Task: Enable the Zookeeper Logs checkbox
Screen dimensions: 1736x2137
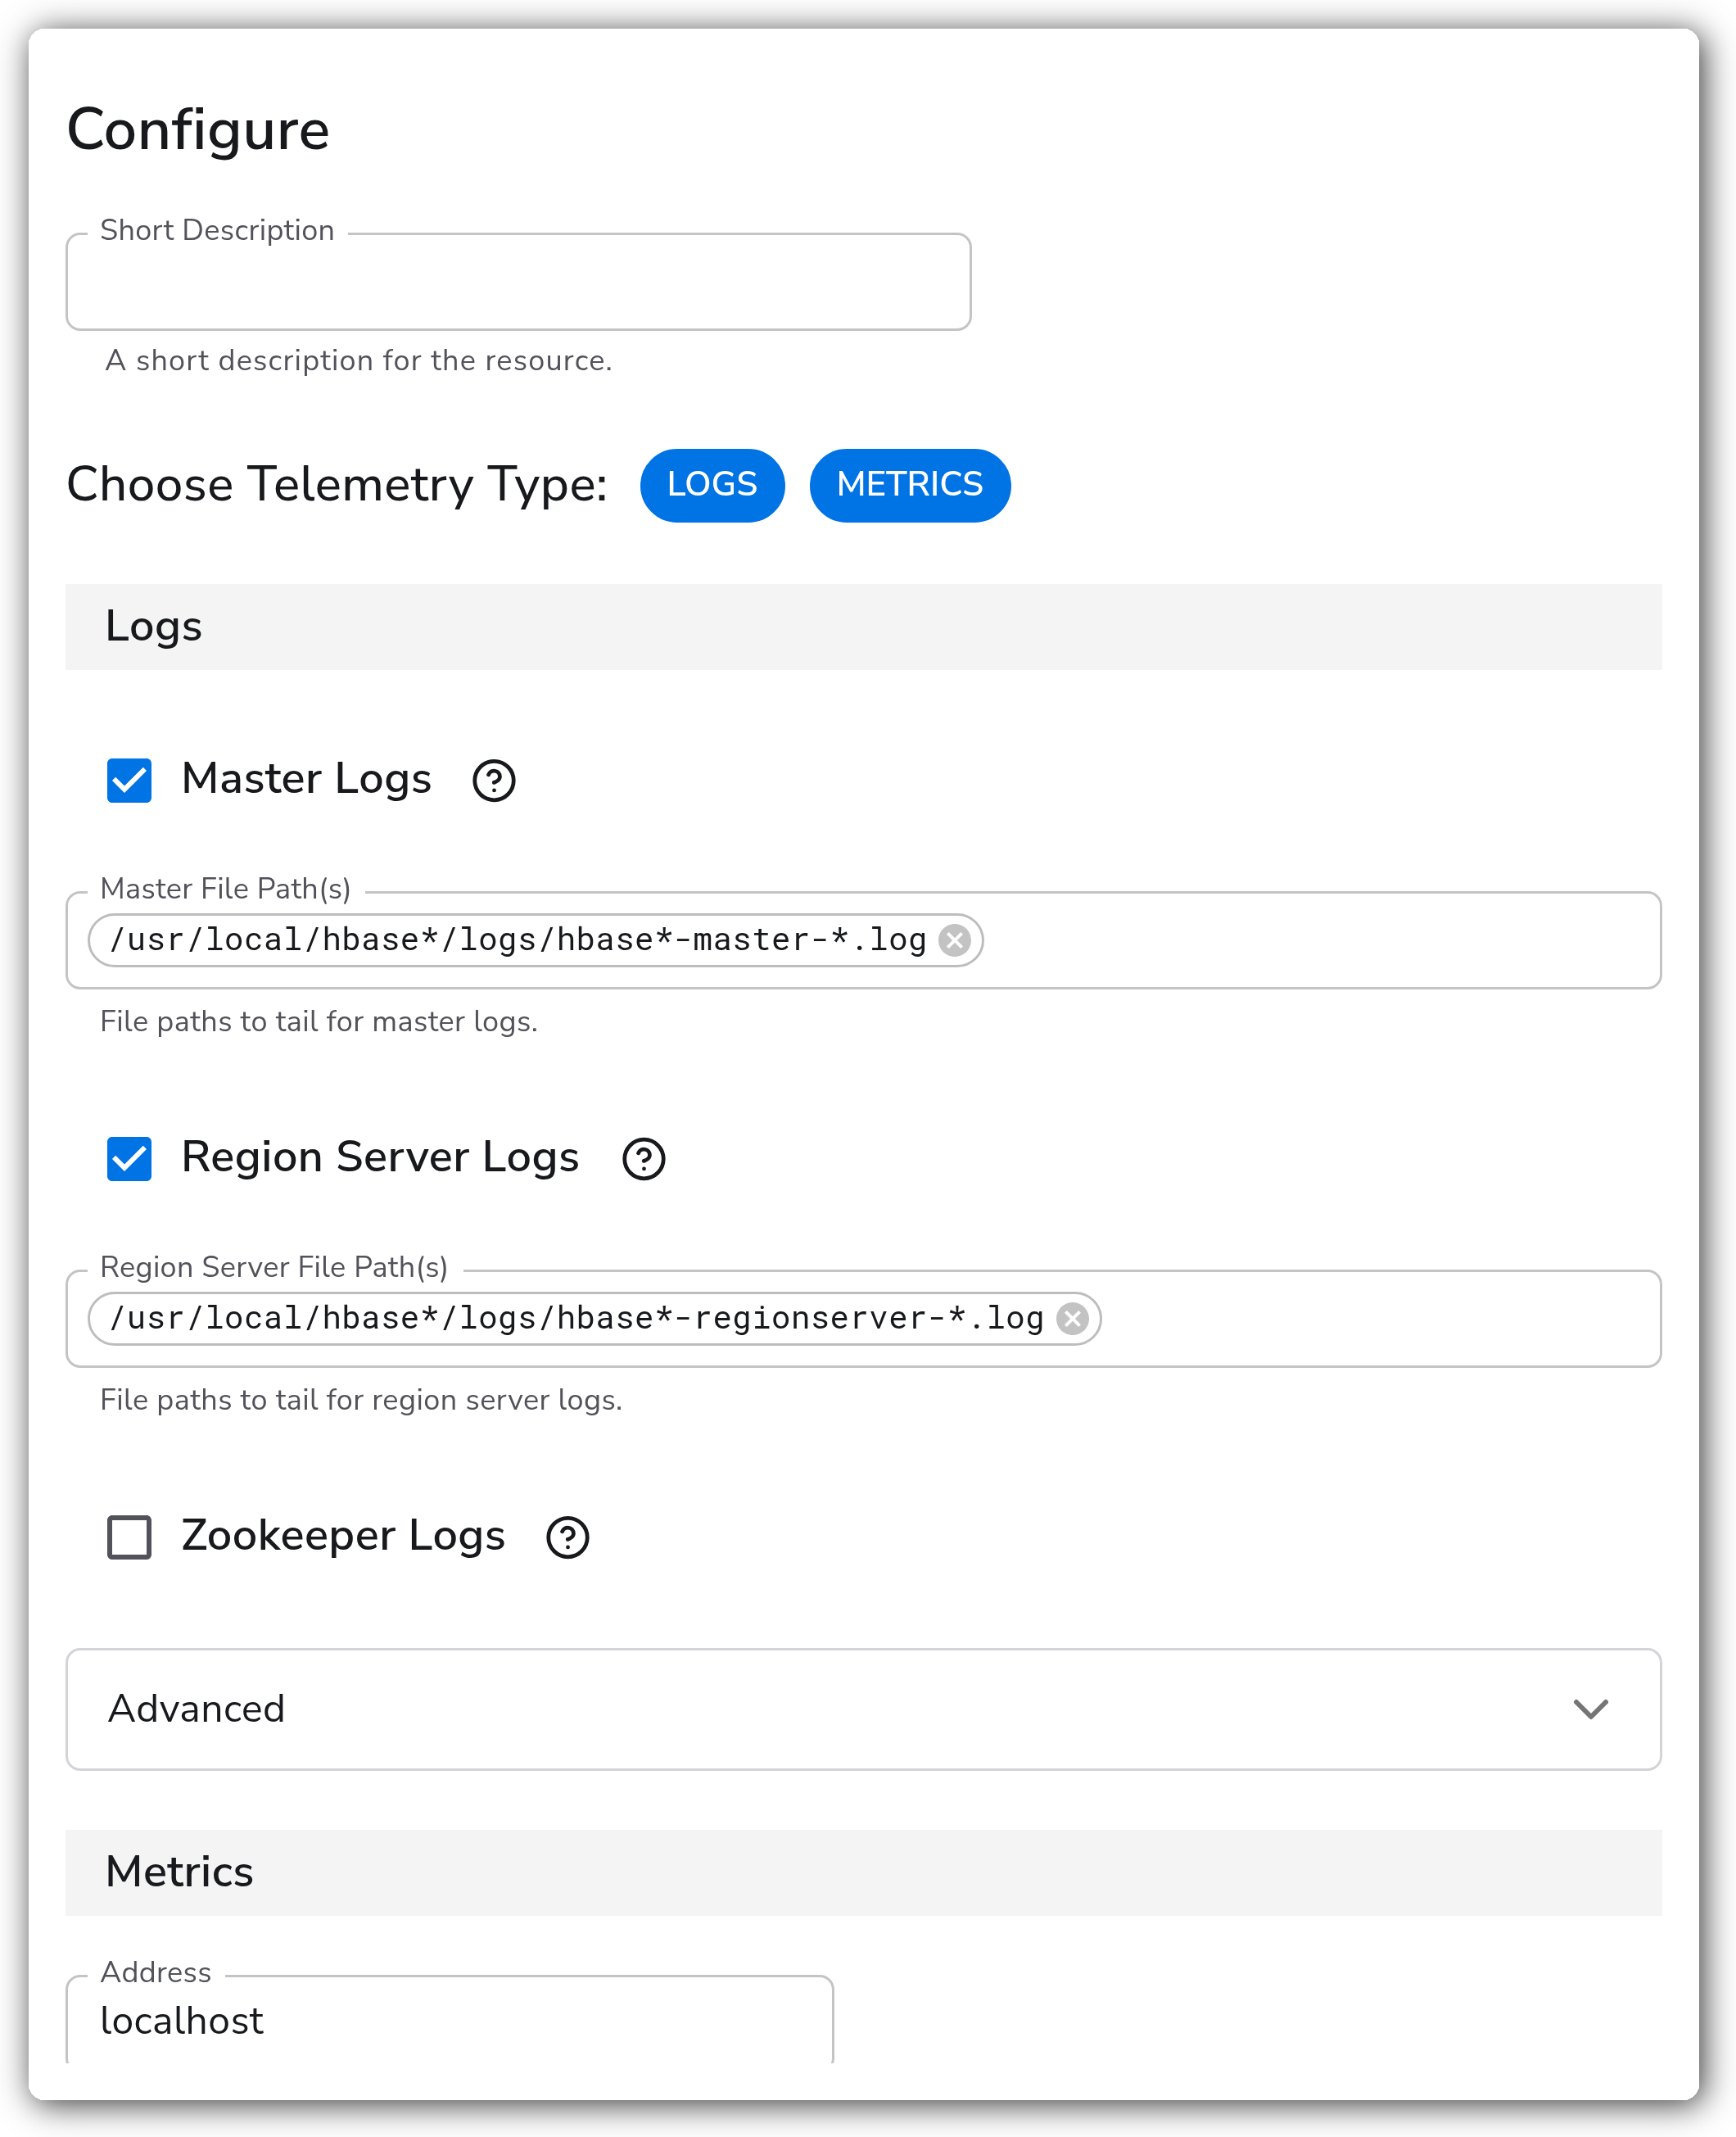Action: coord(129,1537)
